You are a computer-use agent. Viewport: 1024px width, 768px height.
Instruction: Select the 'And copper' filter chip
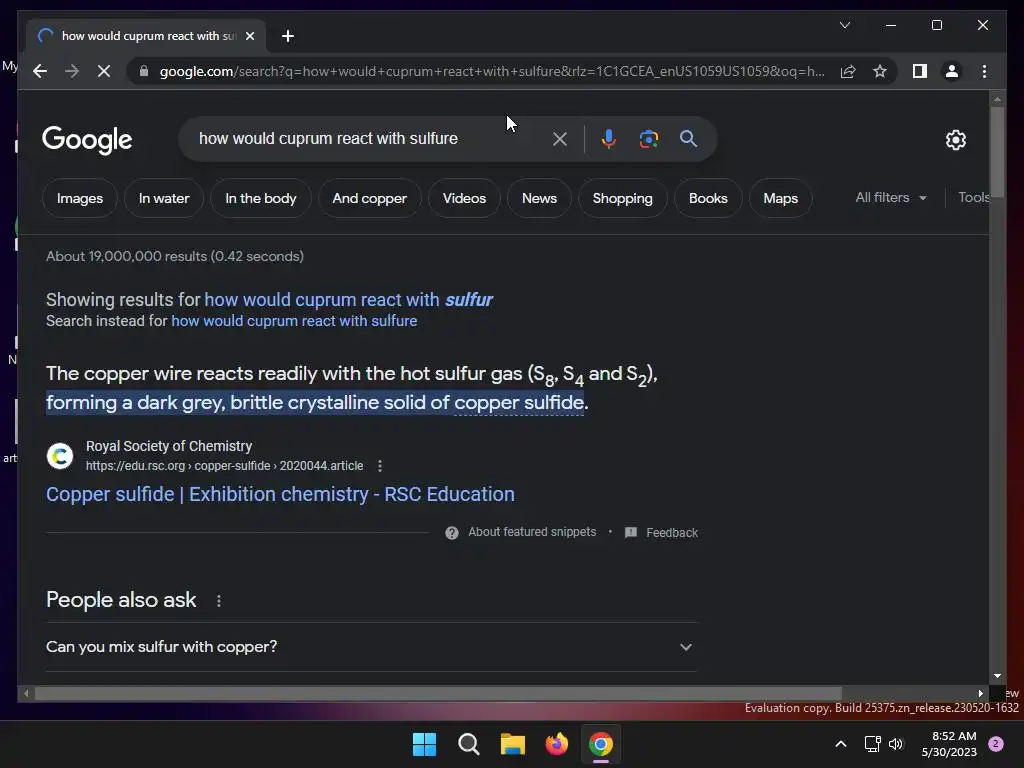(370, 198)
